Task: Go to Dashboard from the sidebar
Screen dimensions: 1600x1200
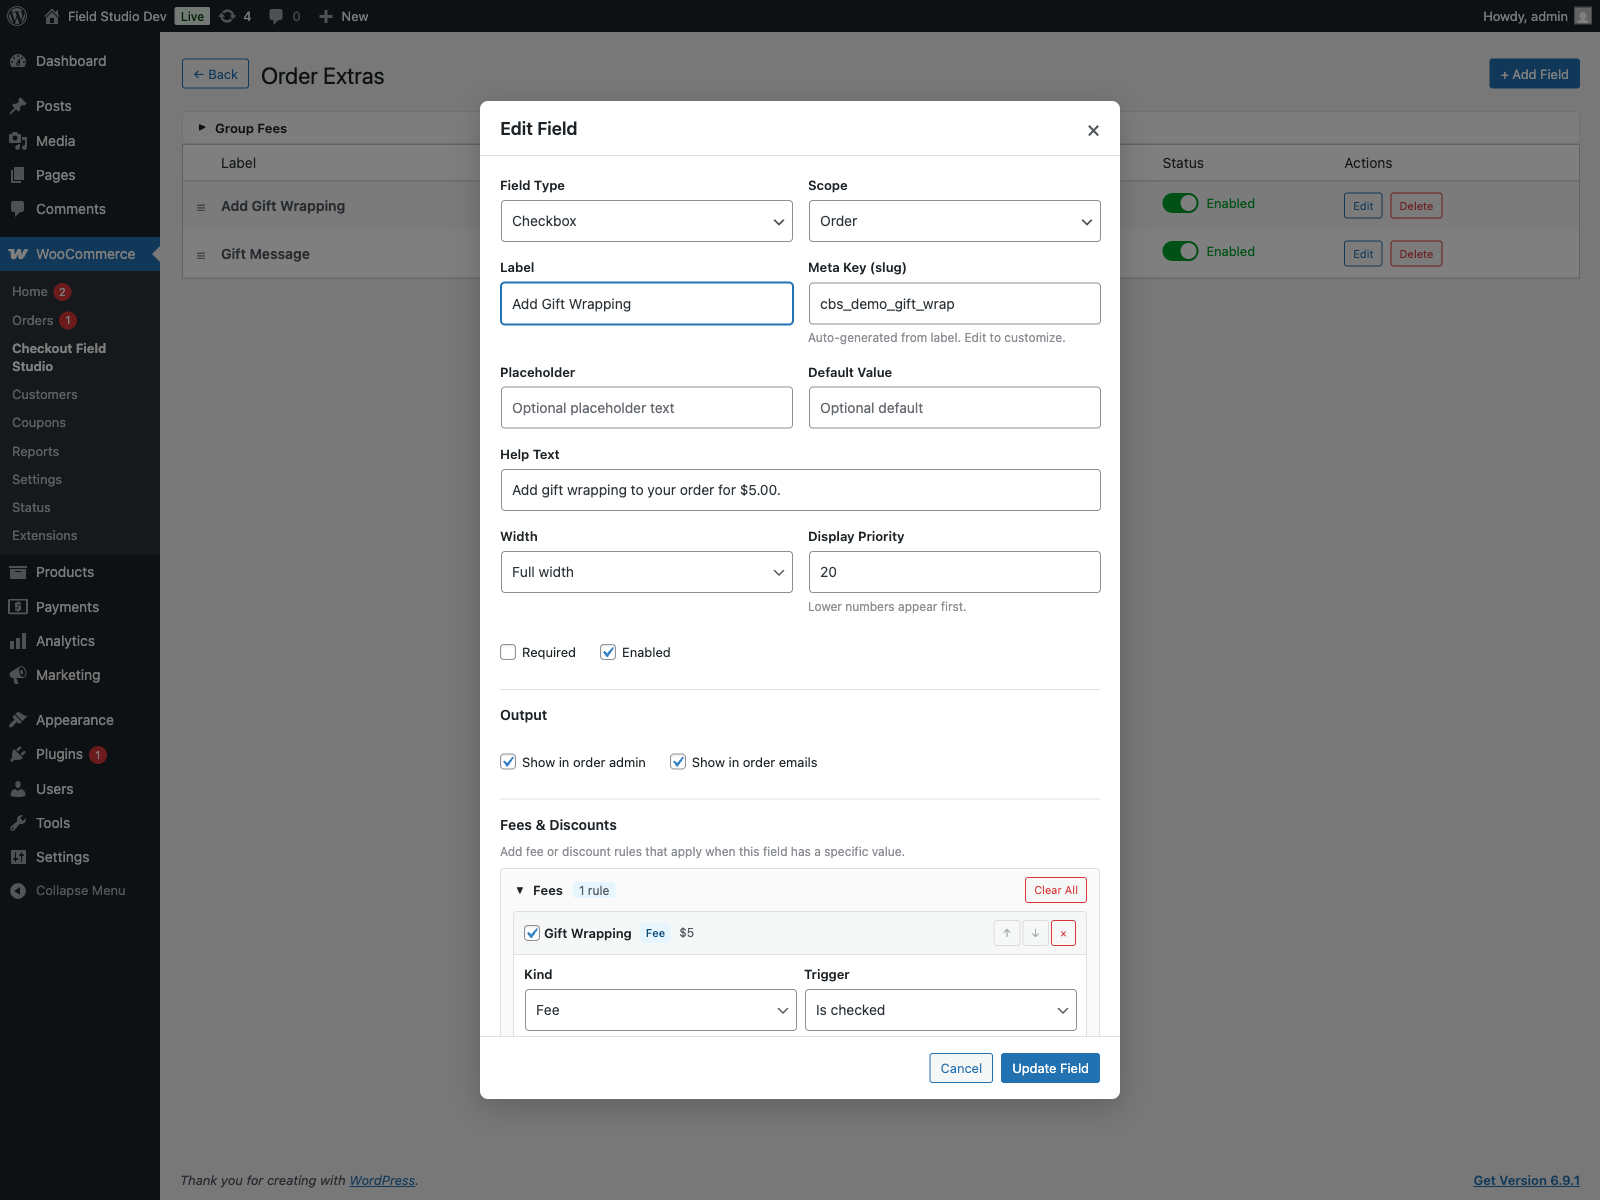Action: click(70, 61)
